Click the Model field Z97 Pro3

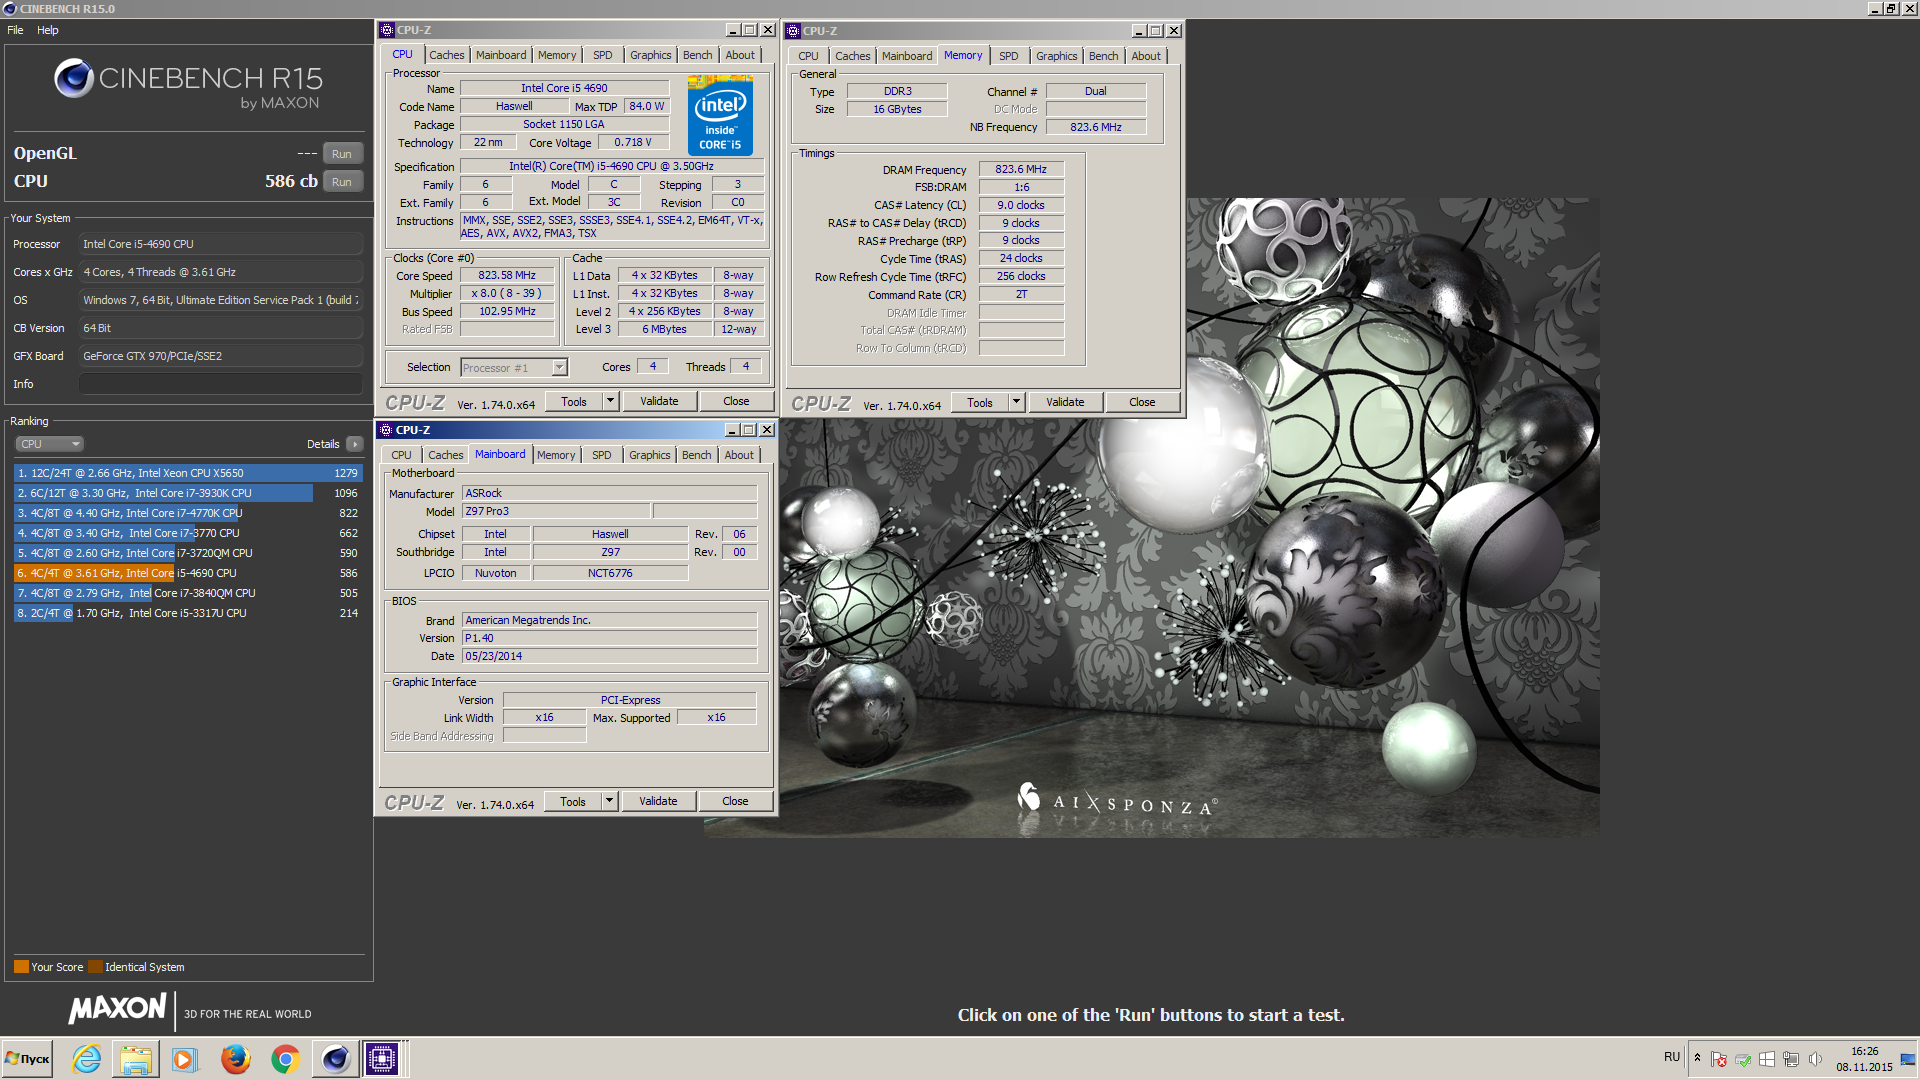(556, 511)
